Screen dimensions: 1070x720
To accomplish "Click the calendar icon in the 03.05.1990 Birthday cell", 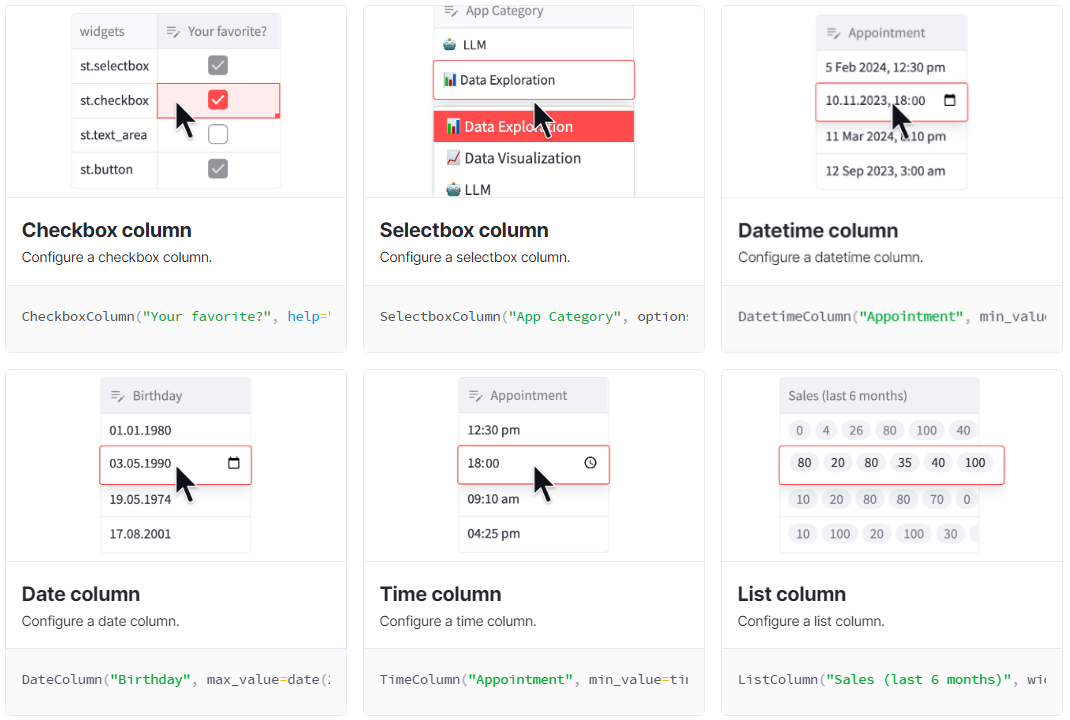I will click(233, 464).
